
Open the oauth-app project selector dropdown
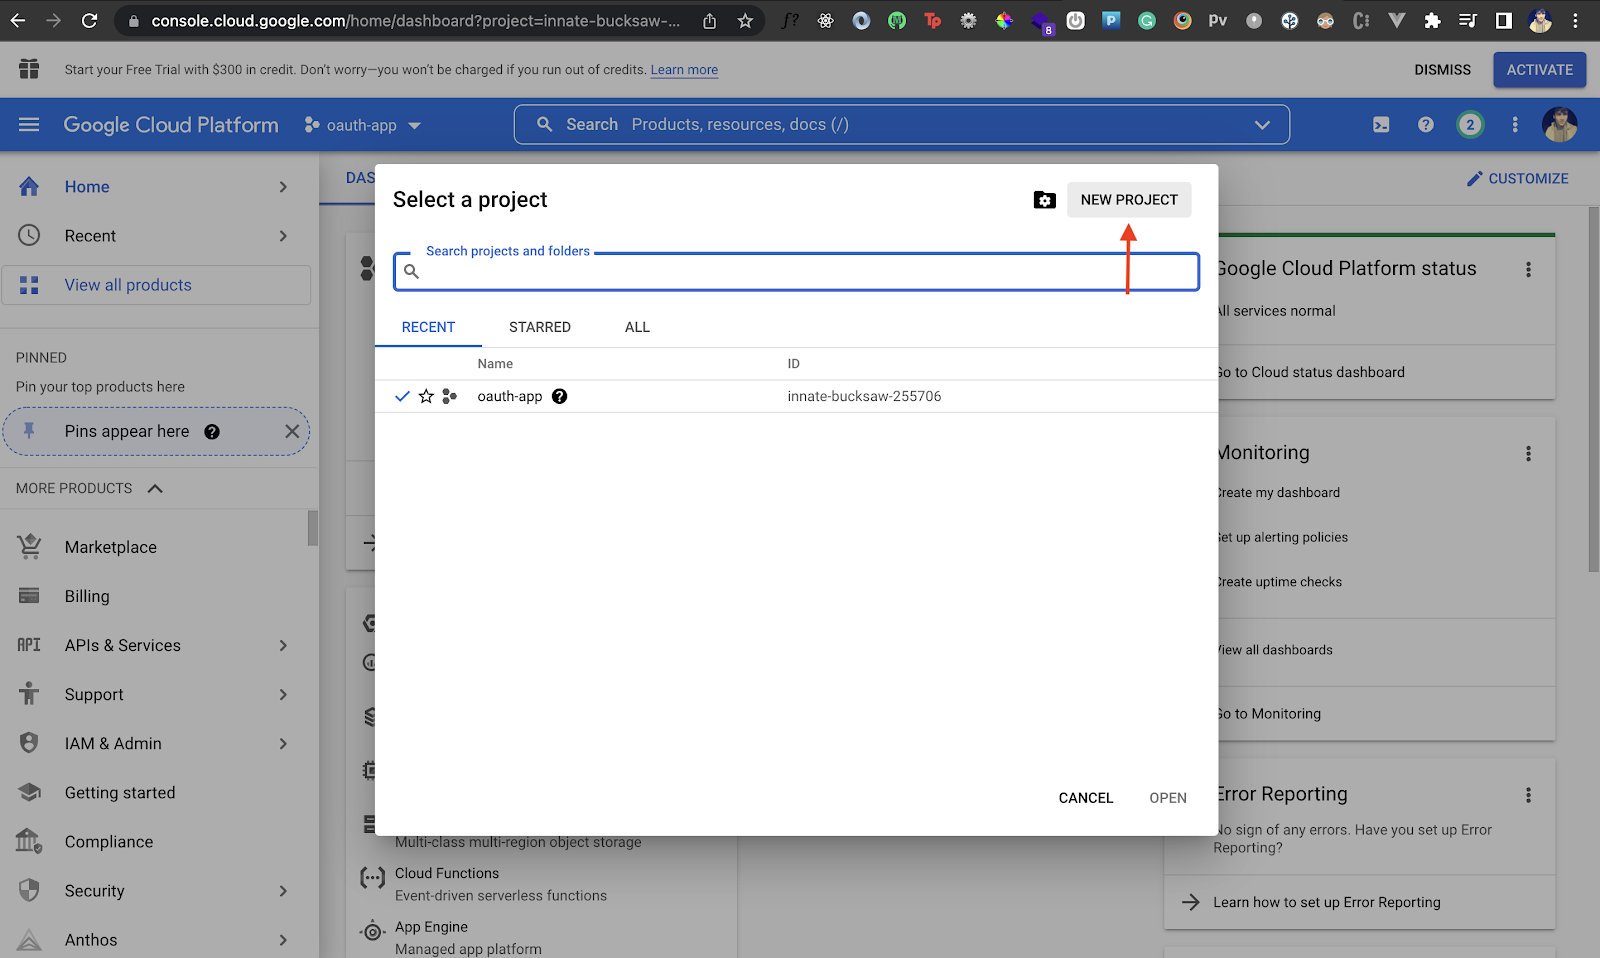click(363, 125)
